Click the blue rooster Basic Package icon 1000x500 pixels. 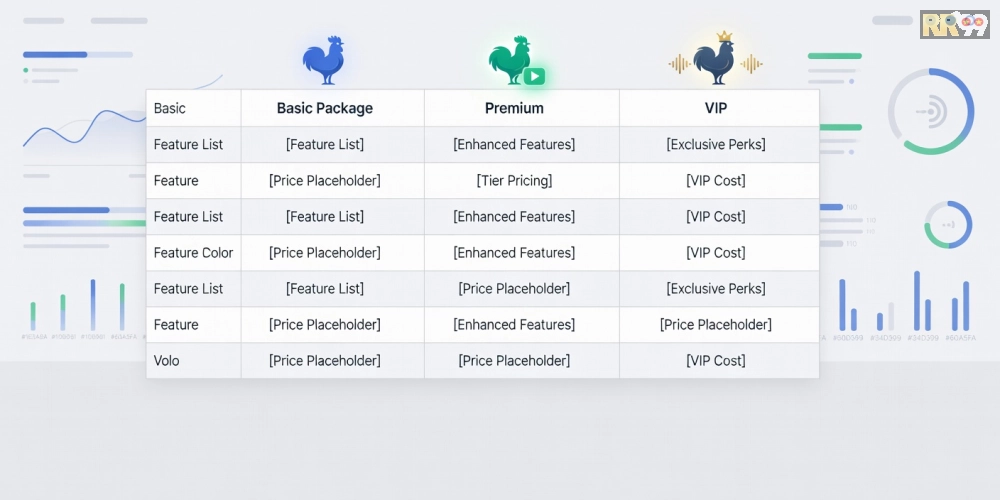pos(324,60)
